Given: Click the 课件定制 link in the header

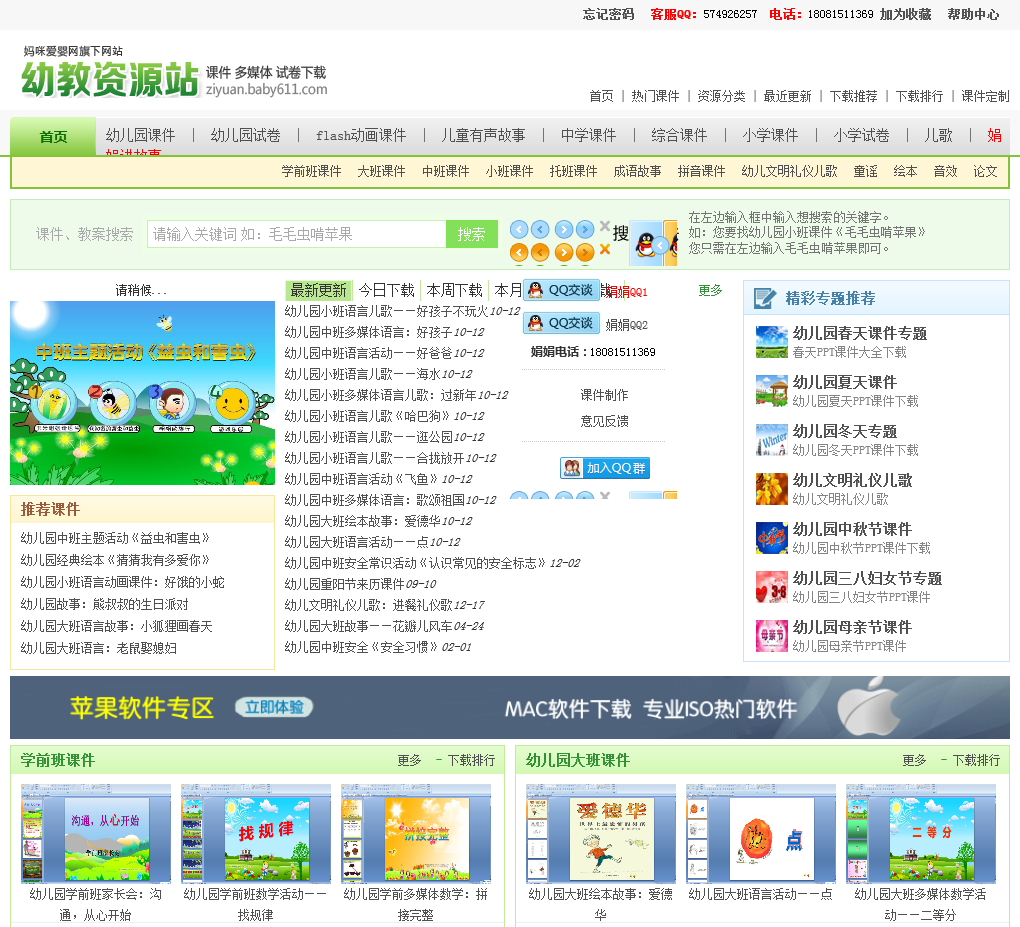Looking at the screenshot, I should (986, 96).
